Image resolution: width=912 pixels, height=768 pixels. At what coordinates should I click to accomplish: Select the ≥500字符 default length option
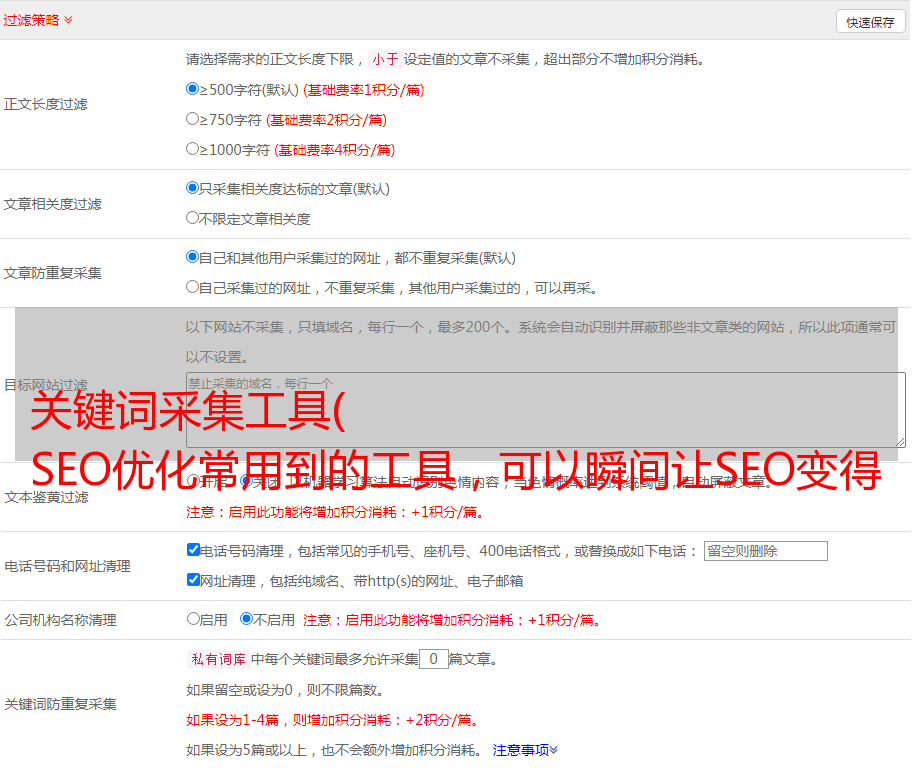pos(193,89)
